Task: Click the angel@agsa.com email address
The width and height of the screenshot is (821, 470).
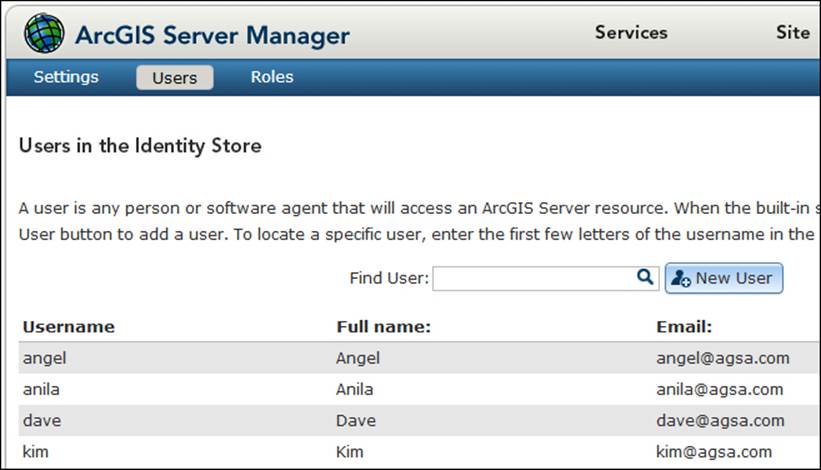Action: (x=722, y=358)
